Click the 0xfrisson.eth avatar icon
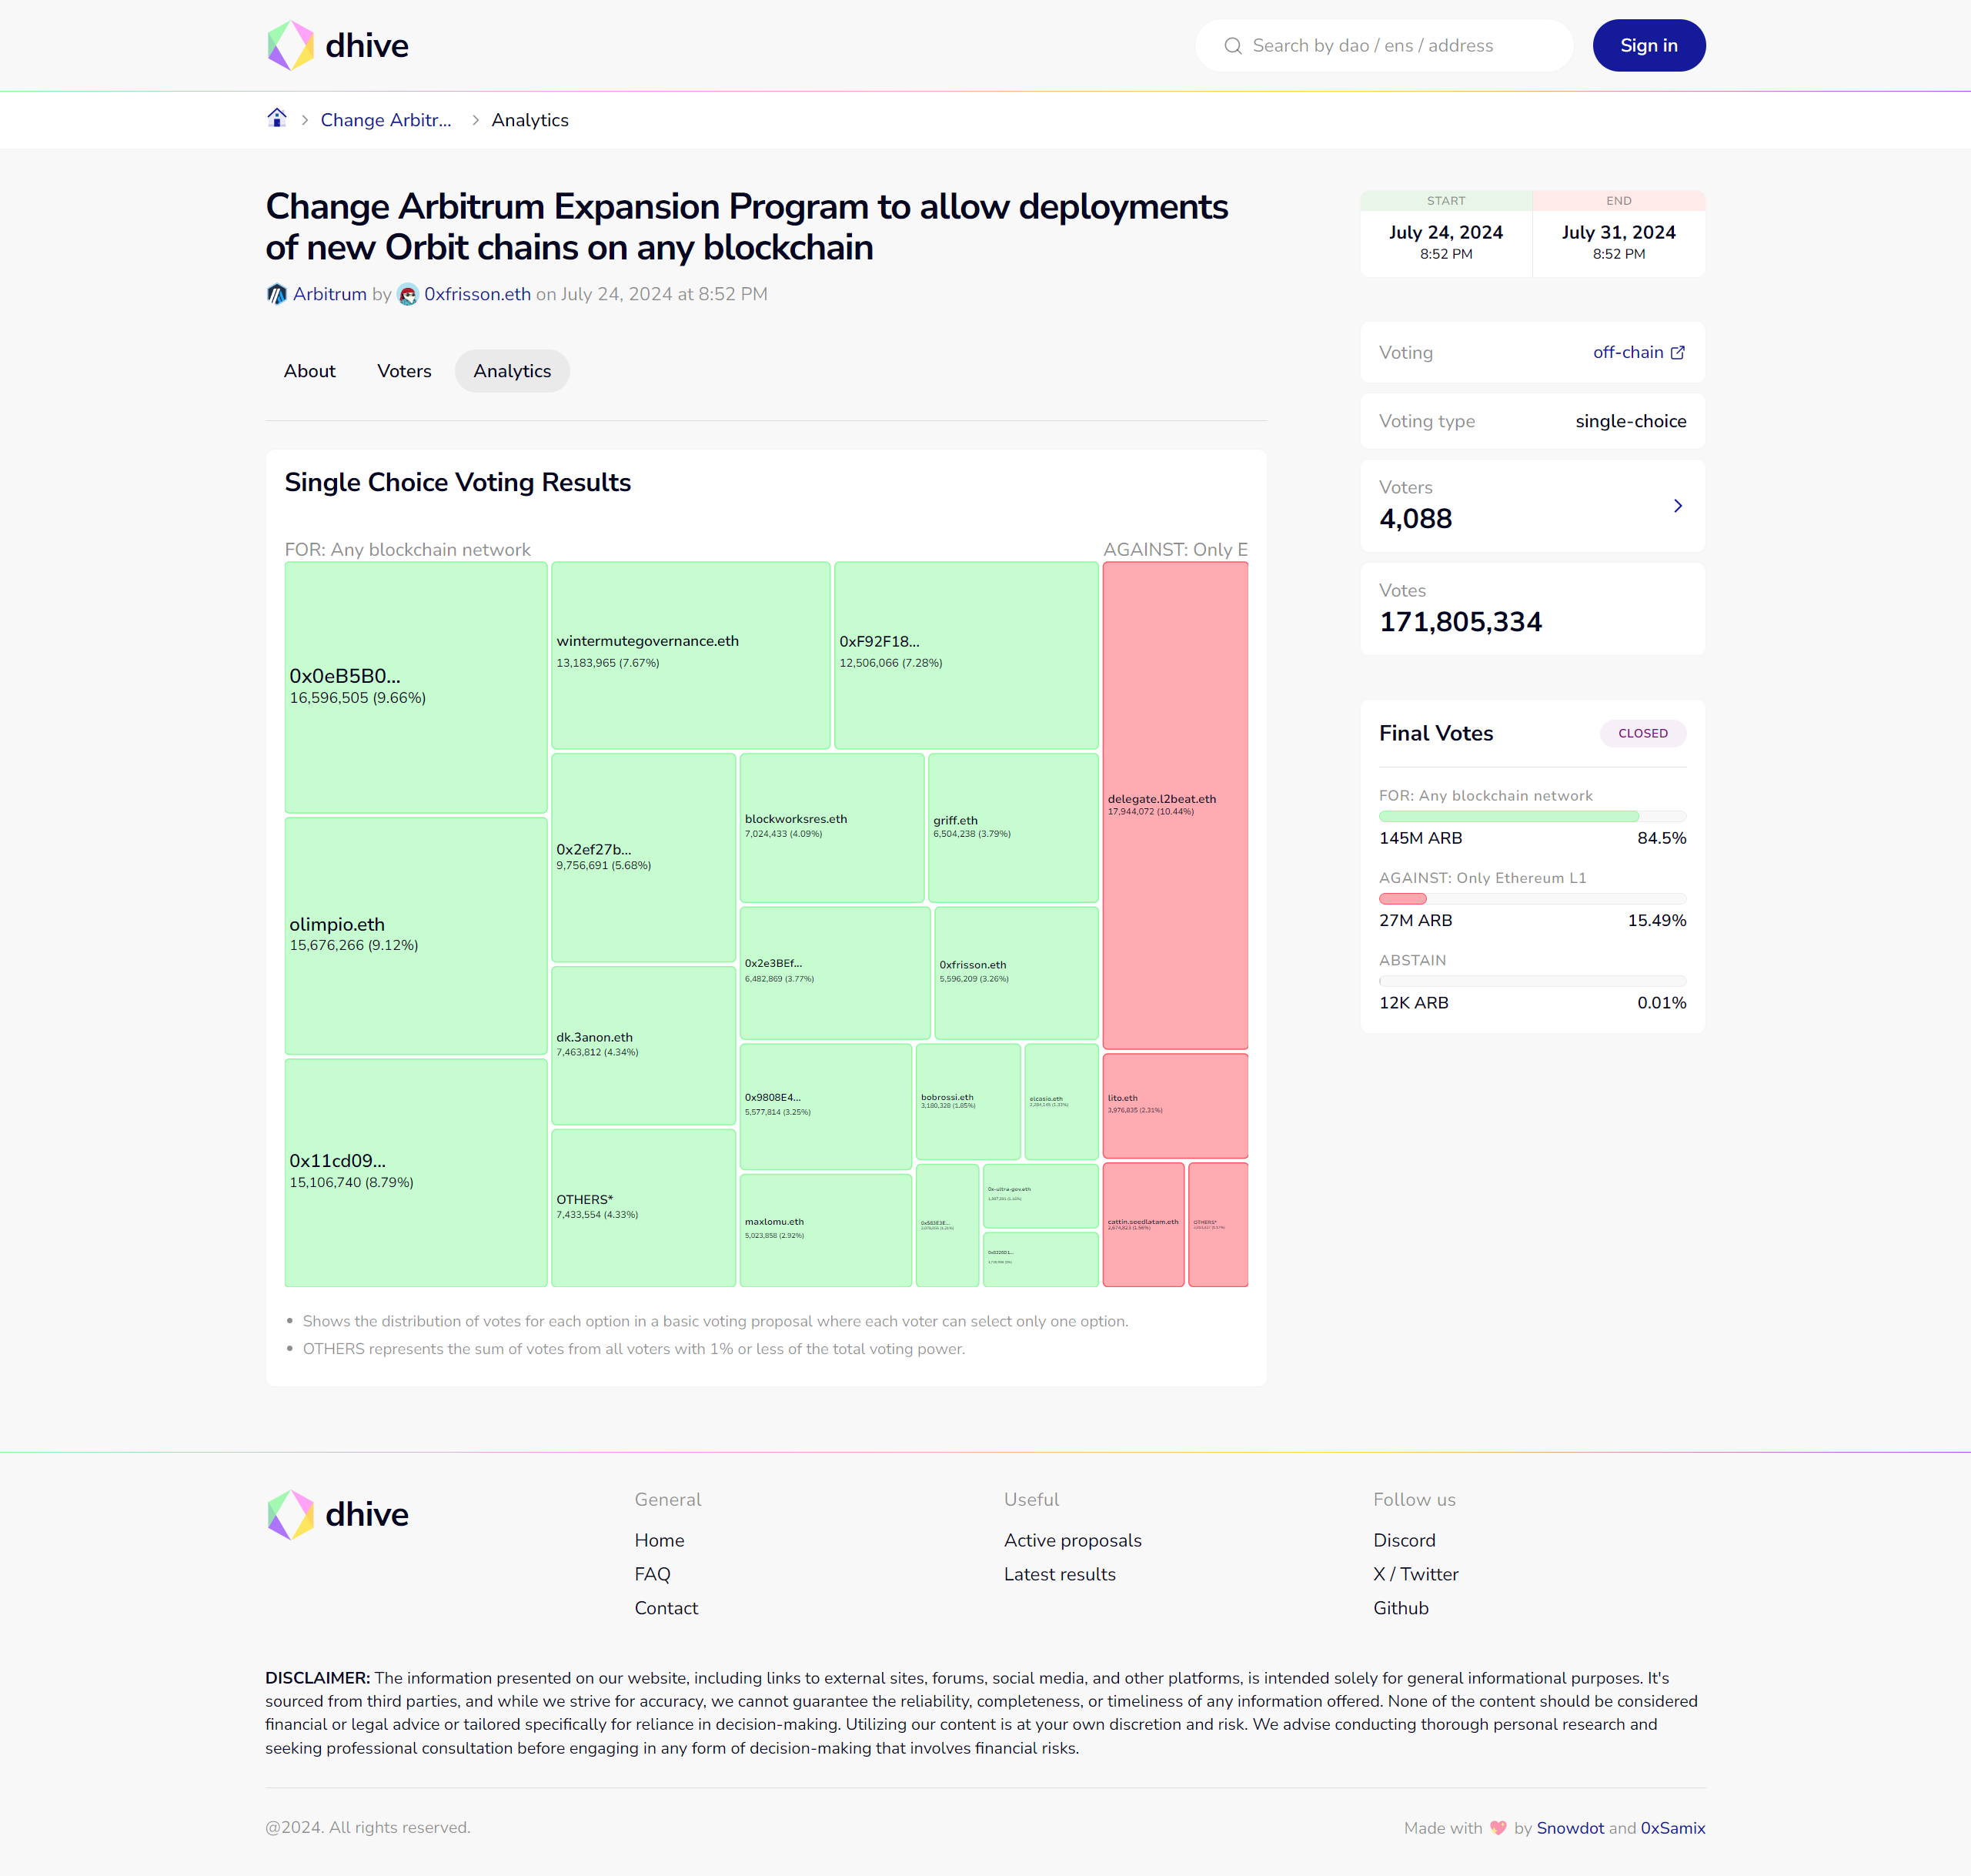The width and height of the screenshot is (1971, 1876). (408, 294)
